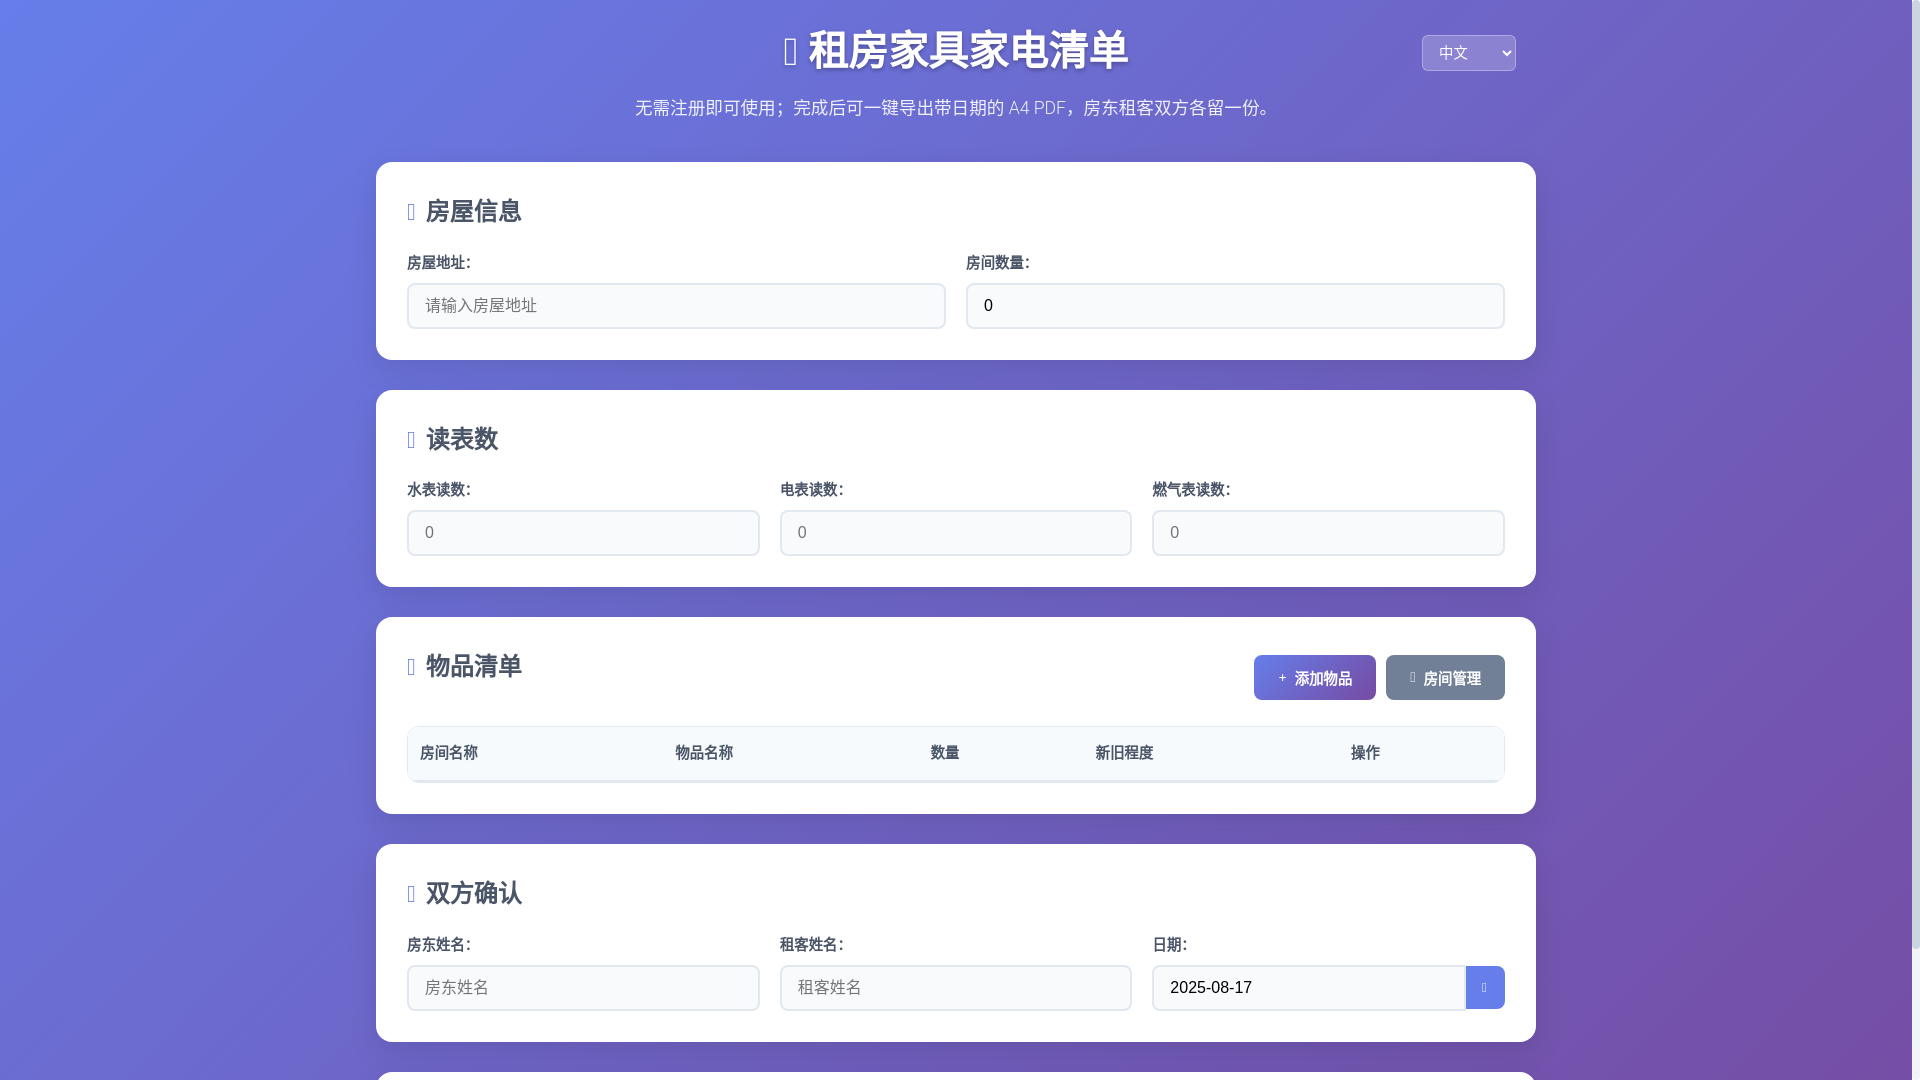Click the 数量 column header

945,753
